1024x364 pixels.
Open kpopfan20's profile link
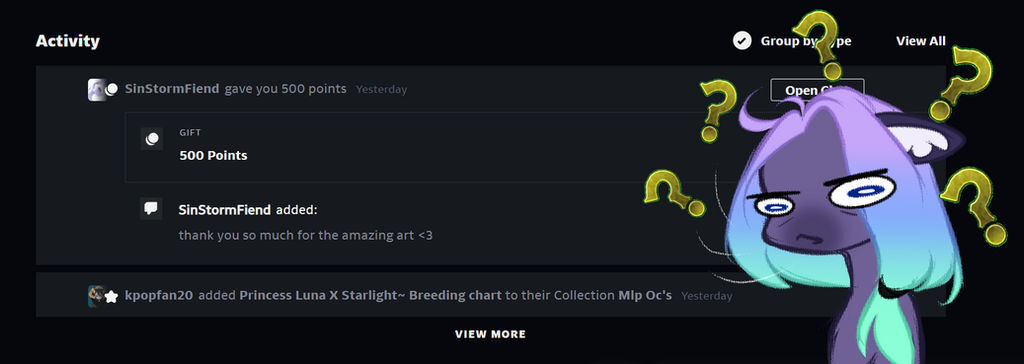point(159,296)
